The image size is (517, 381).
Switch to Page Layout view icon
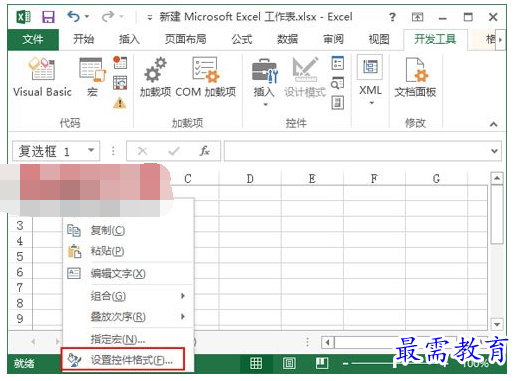click(289, 363)
